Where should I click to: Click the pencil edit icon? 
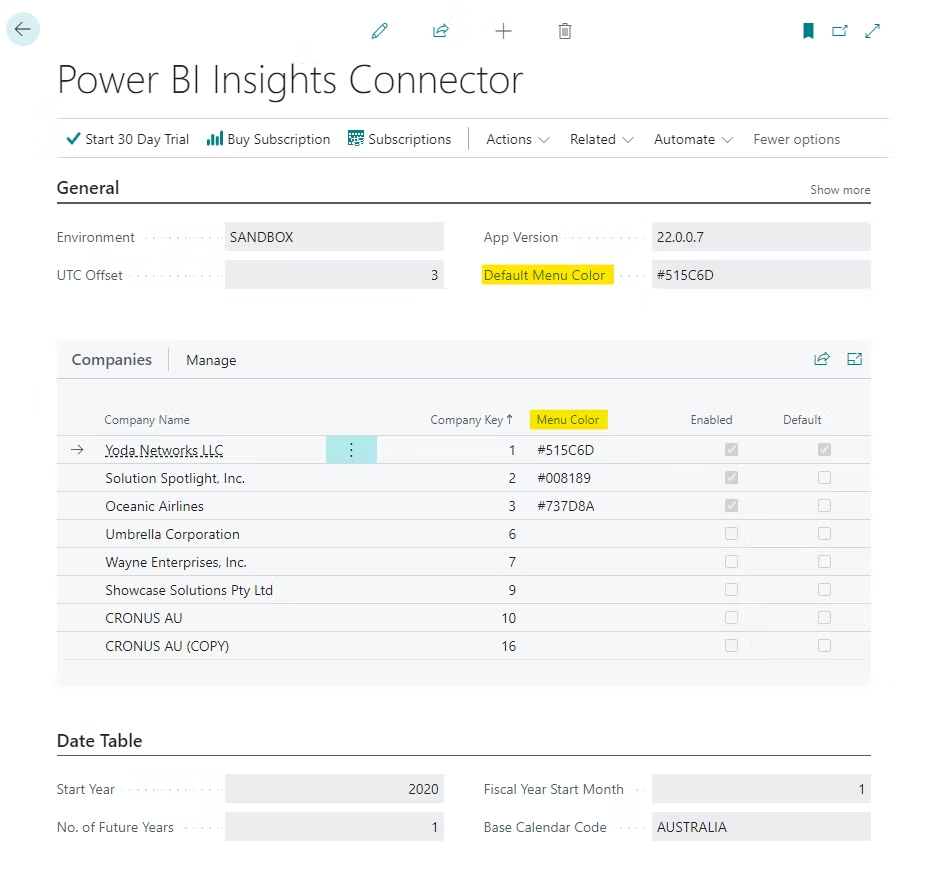click(379, 31)
